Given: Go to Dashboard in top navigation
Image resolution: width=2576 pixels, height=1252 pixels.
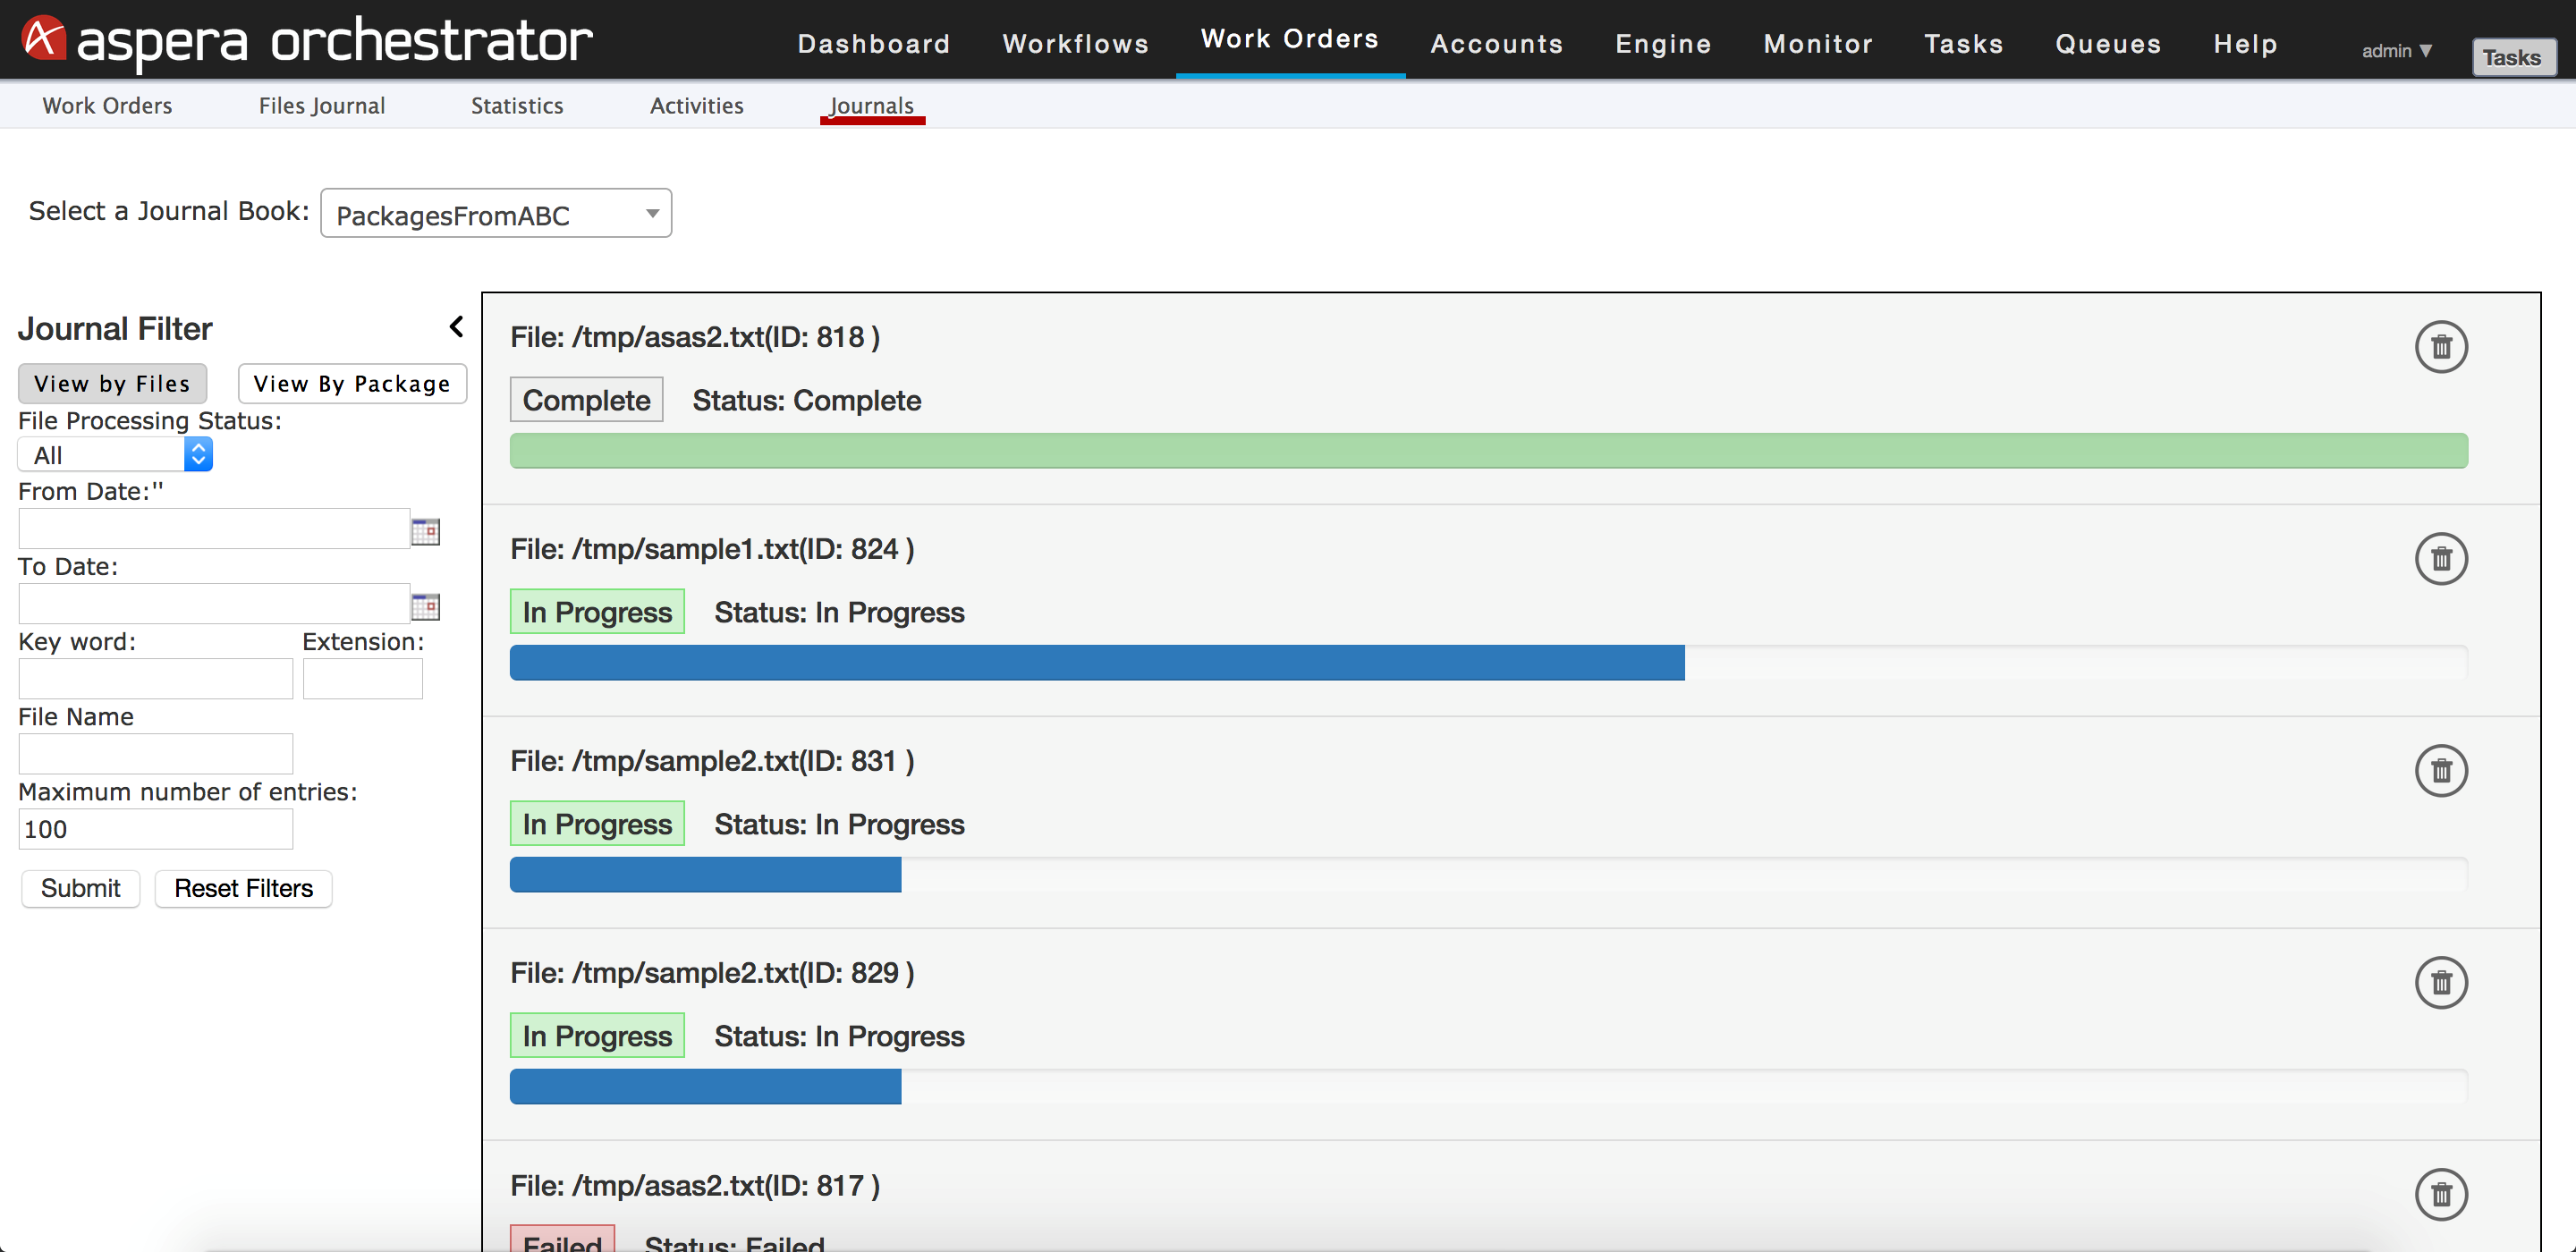Looking at the screenshot, I should pos(873,44).
